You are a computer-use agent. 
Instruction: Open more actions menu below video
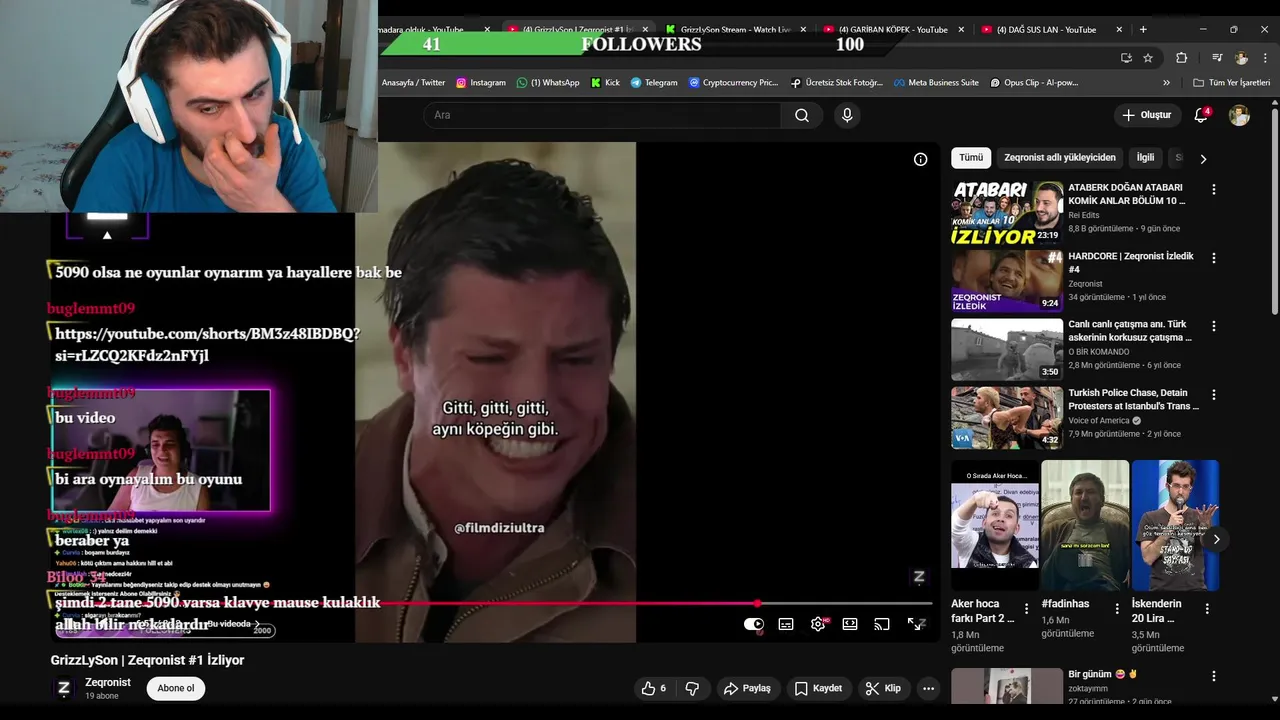pos(928,688)
